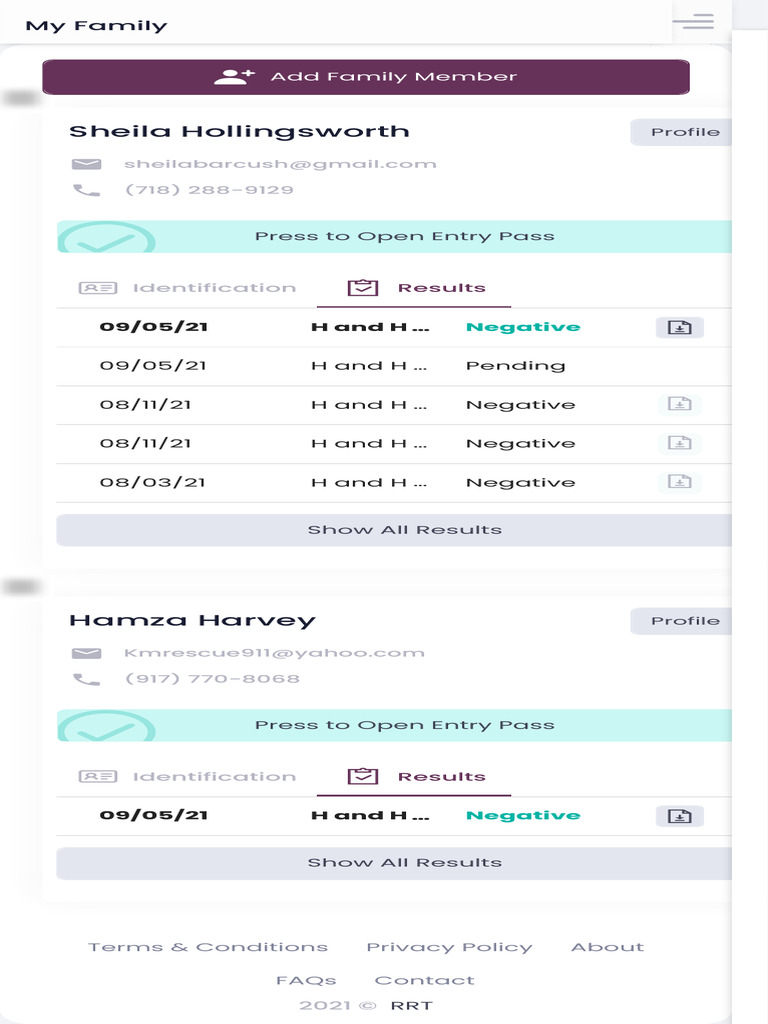Open Hamza's entry pass banner
768x1024 pixels.
coord(404,725)
